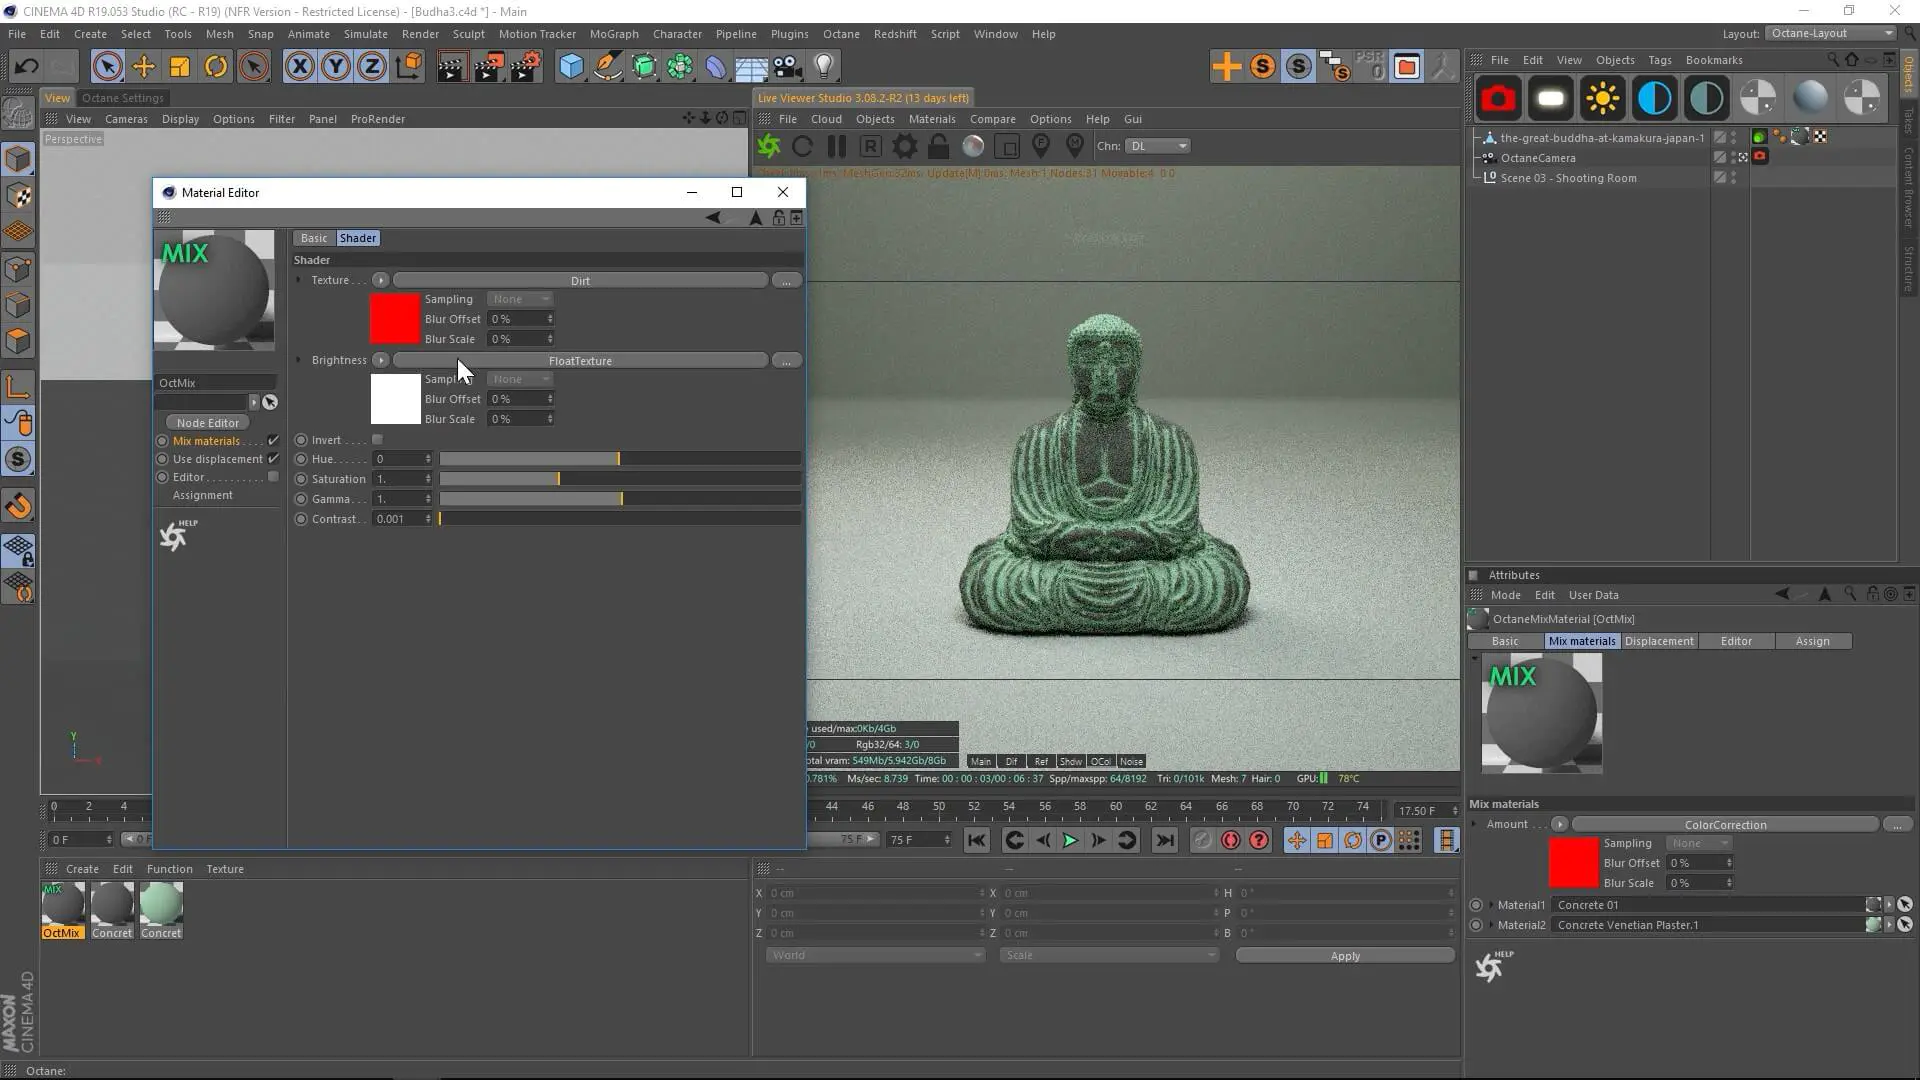
Task: Toggle the Y axis lock icon
Action: coord(336,67)
